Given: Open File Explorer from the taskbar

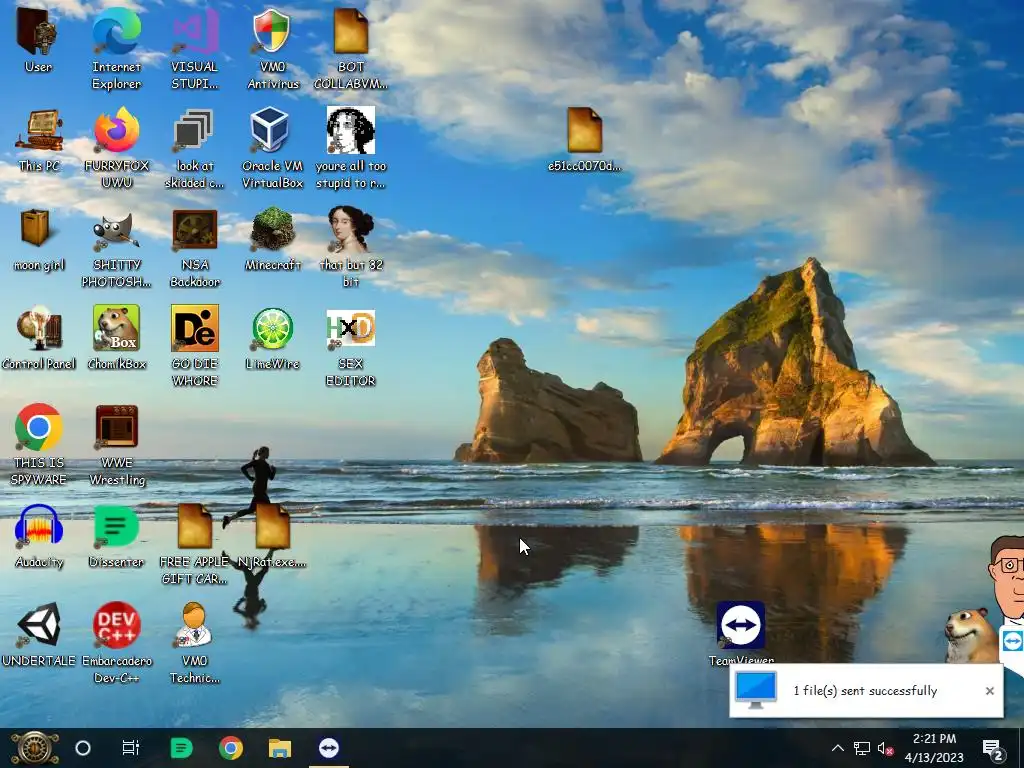Looking at the screenshot, I should coord(280,748).
